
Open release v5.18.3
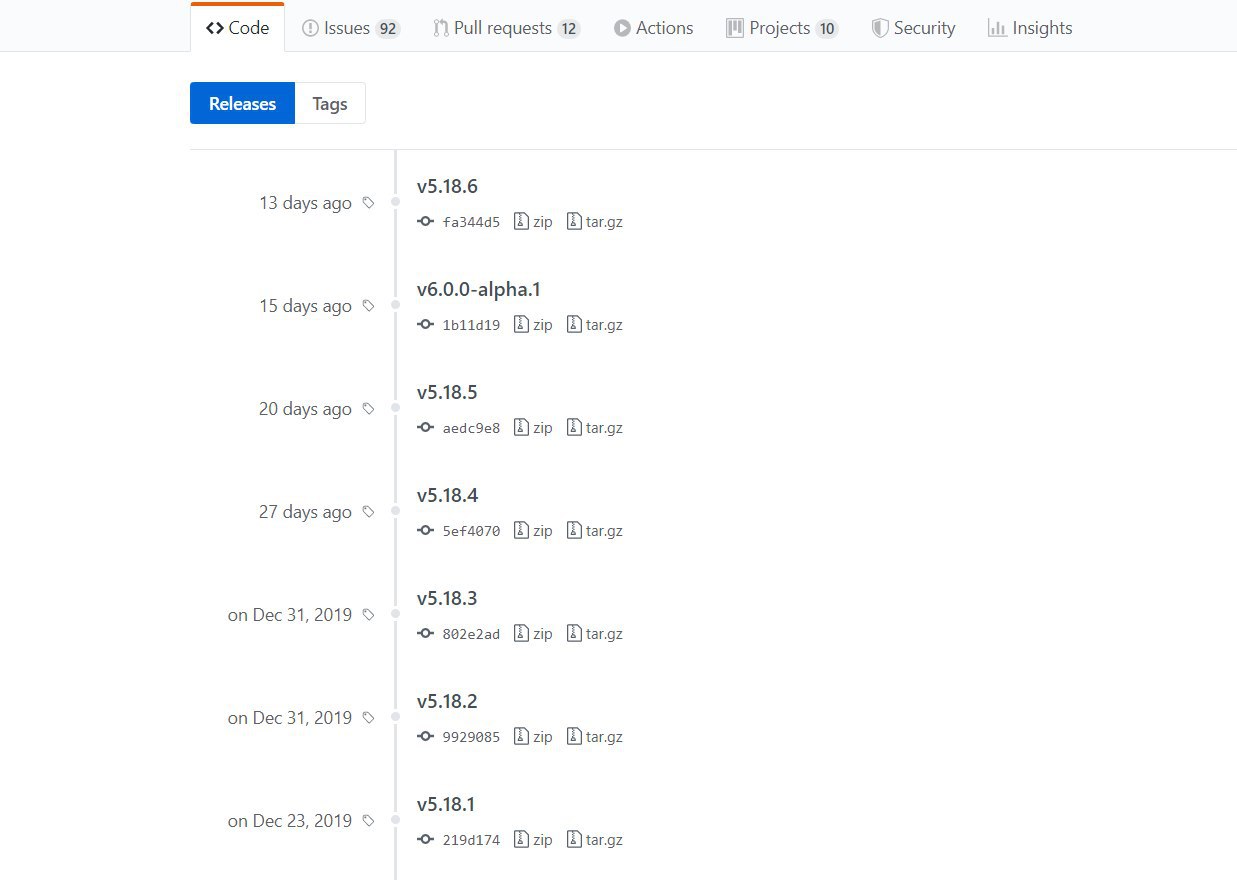click(x=447, y=598)
